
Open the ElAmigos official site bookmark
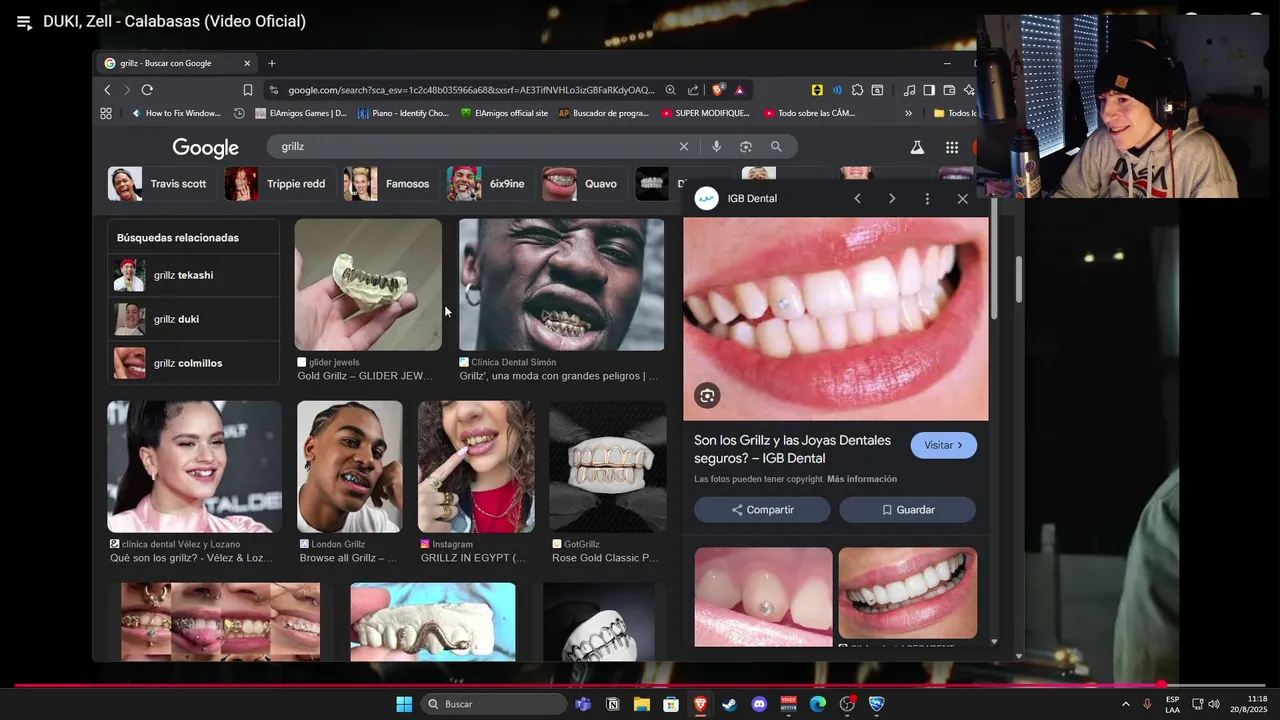pos(504,113)
